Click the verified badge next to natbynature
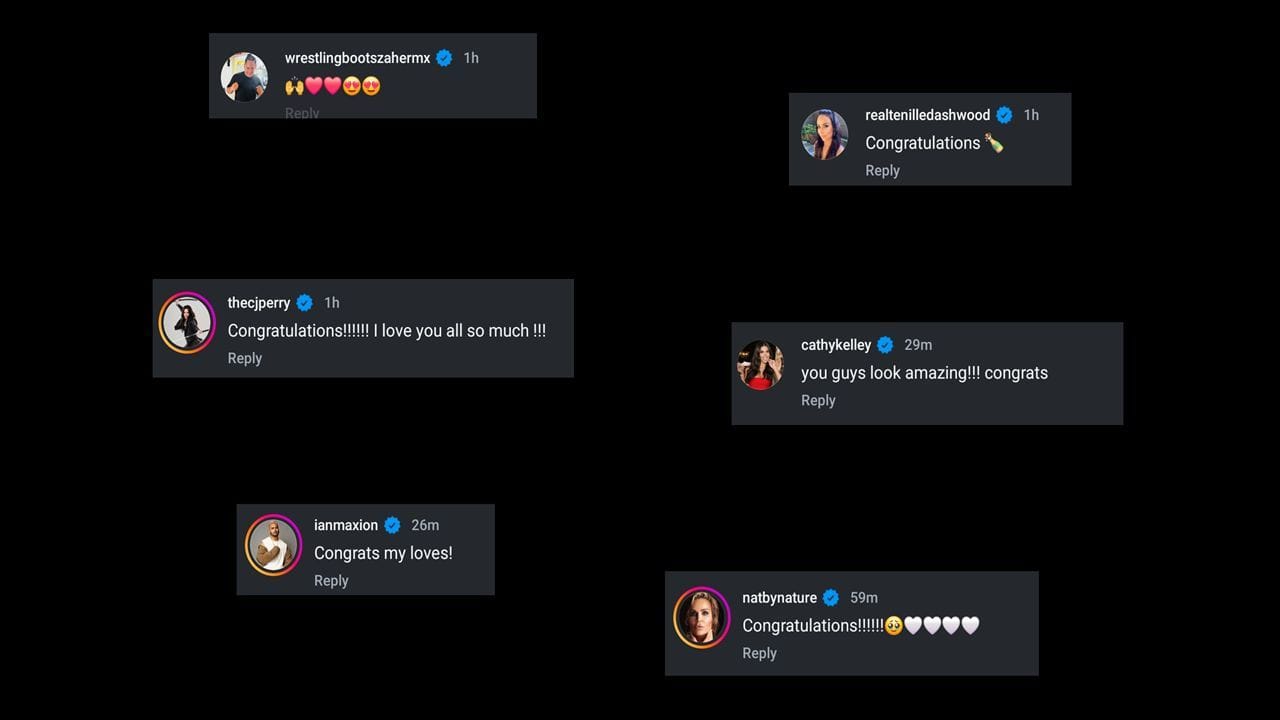 (831, 597)
